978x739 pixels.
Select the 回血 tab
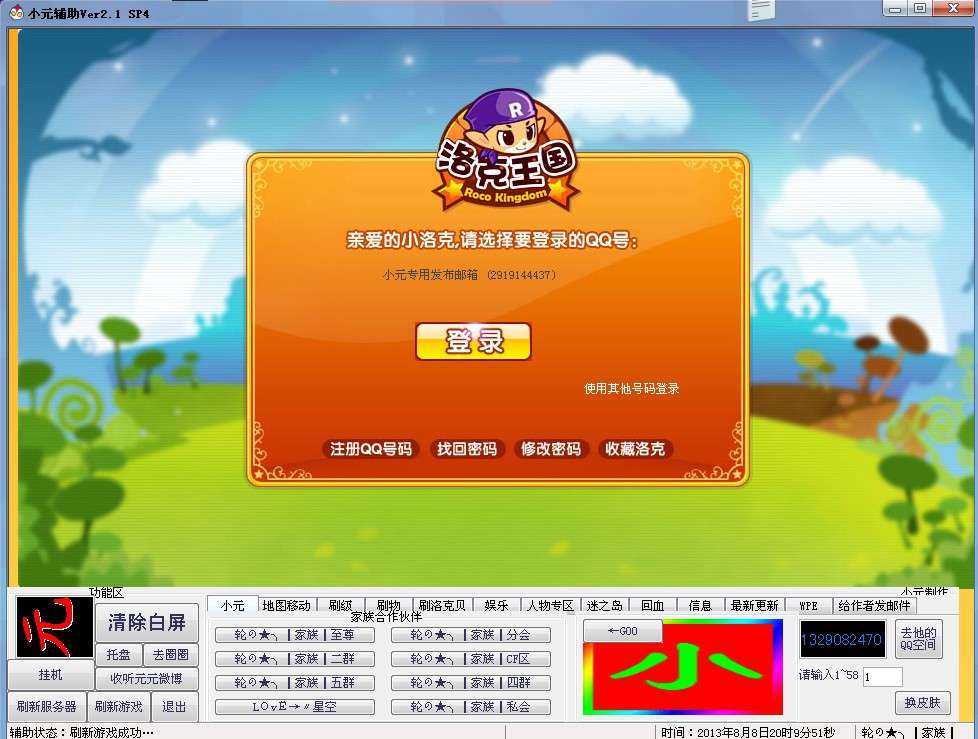[652, 605]
